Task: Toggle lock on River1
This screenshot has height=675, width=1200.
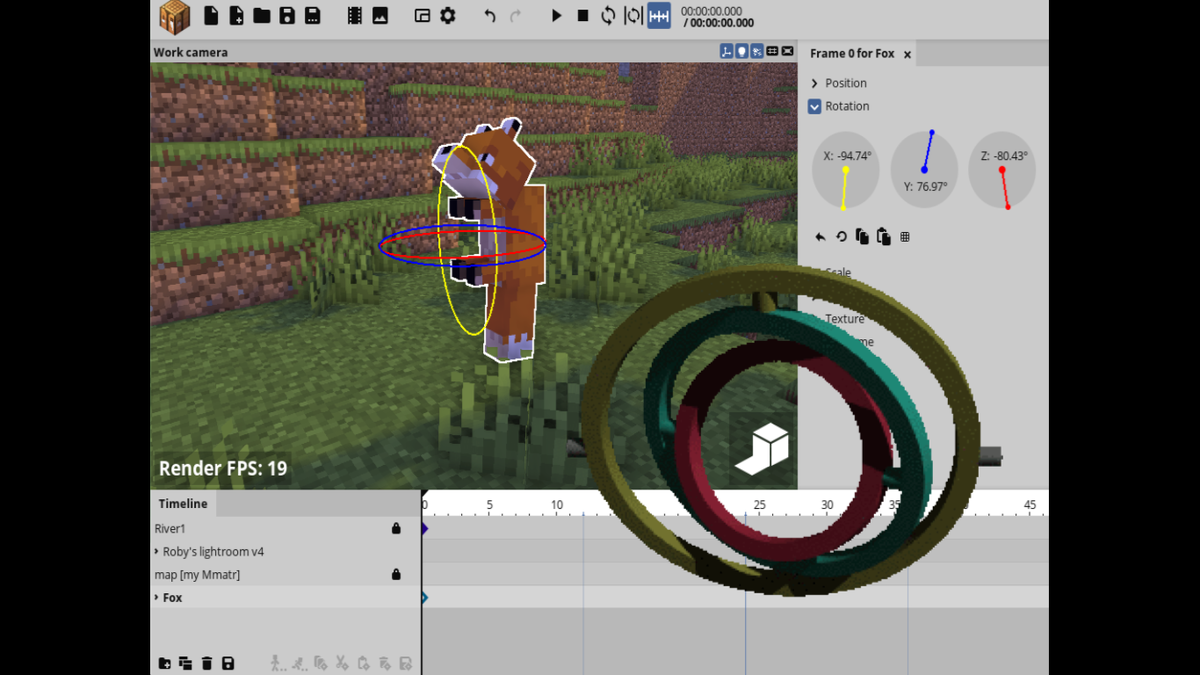Action: point(396,528)
